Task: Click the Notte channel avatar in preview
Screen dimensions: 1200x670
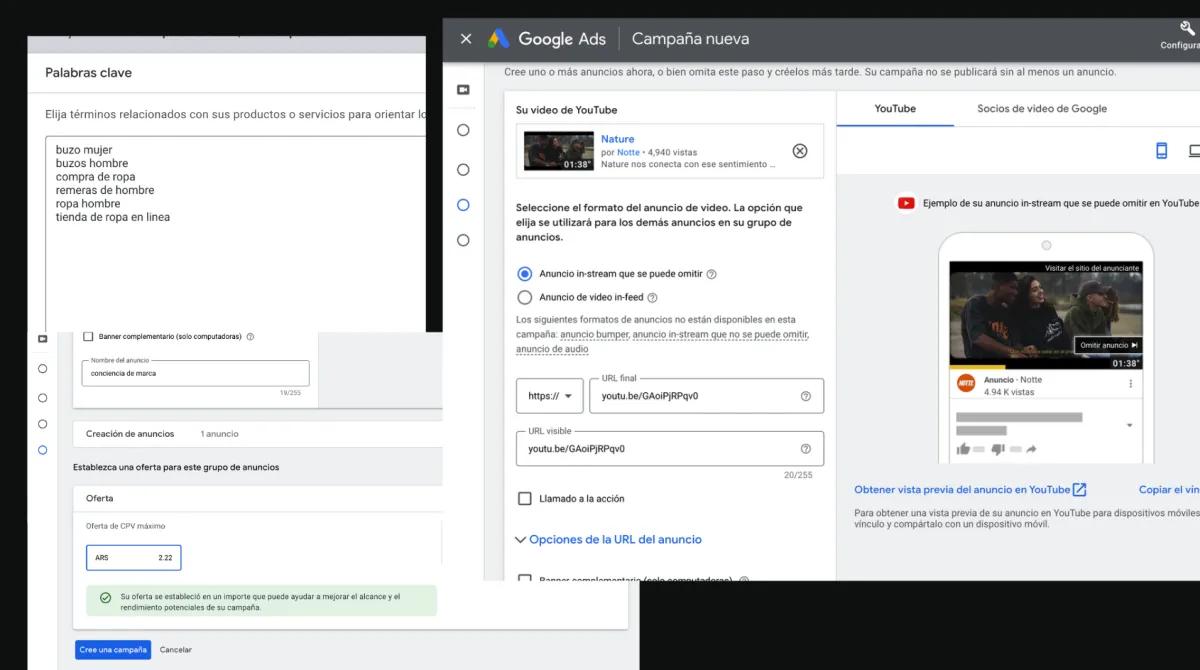Action: 966,383
